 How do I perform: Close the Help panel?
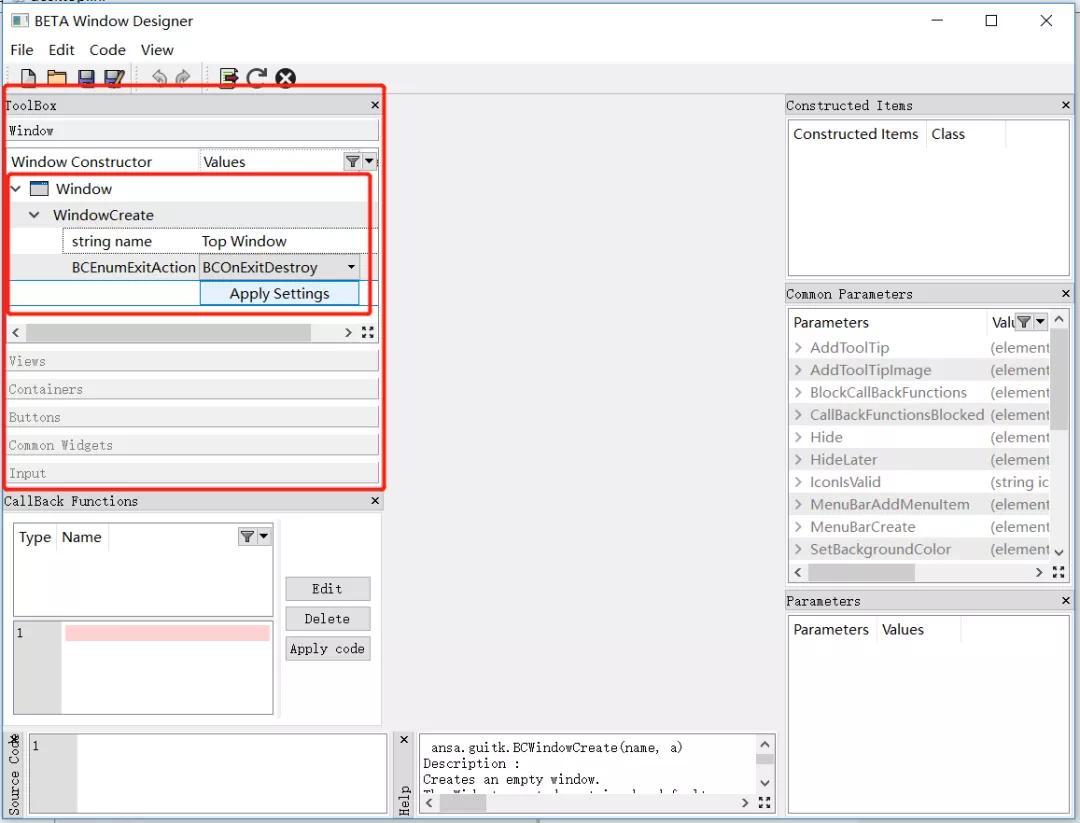tap(404, 740)
